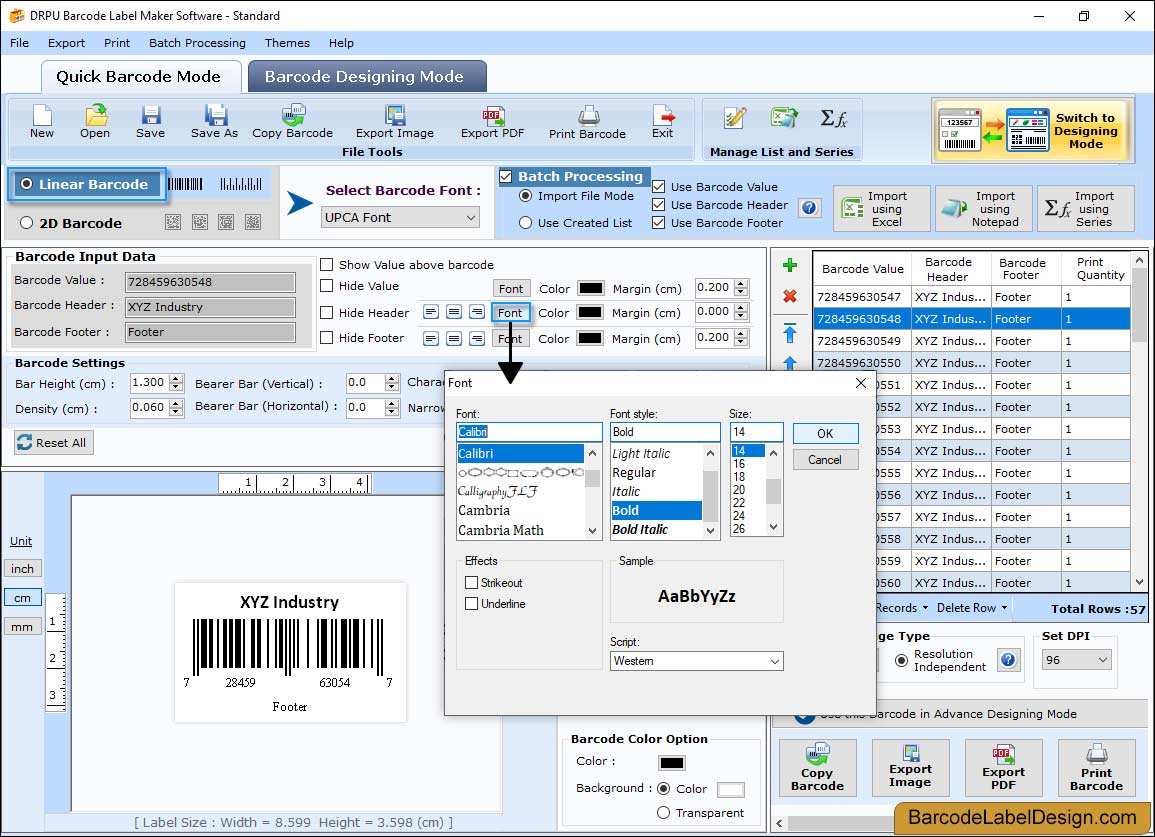Increase value Margin stepper
Screen dimensions: 1155x837
[x=741, y=284]
